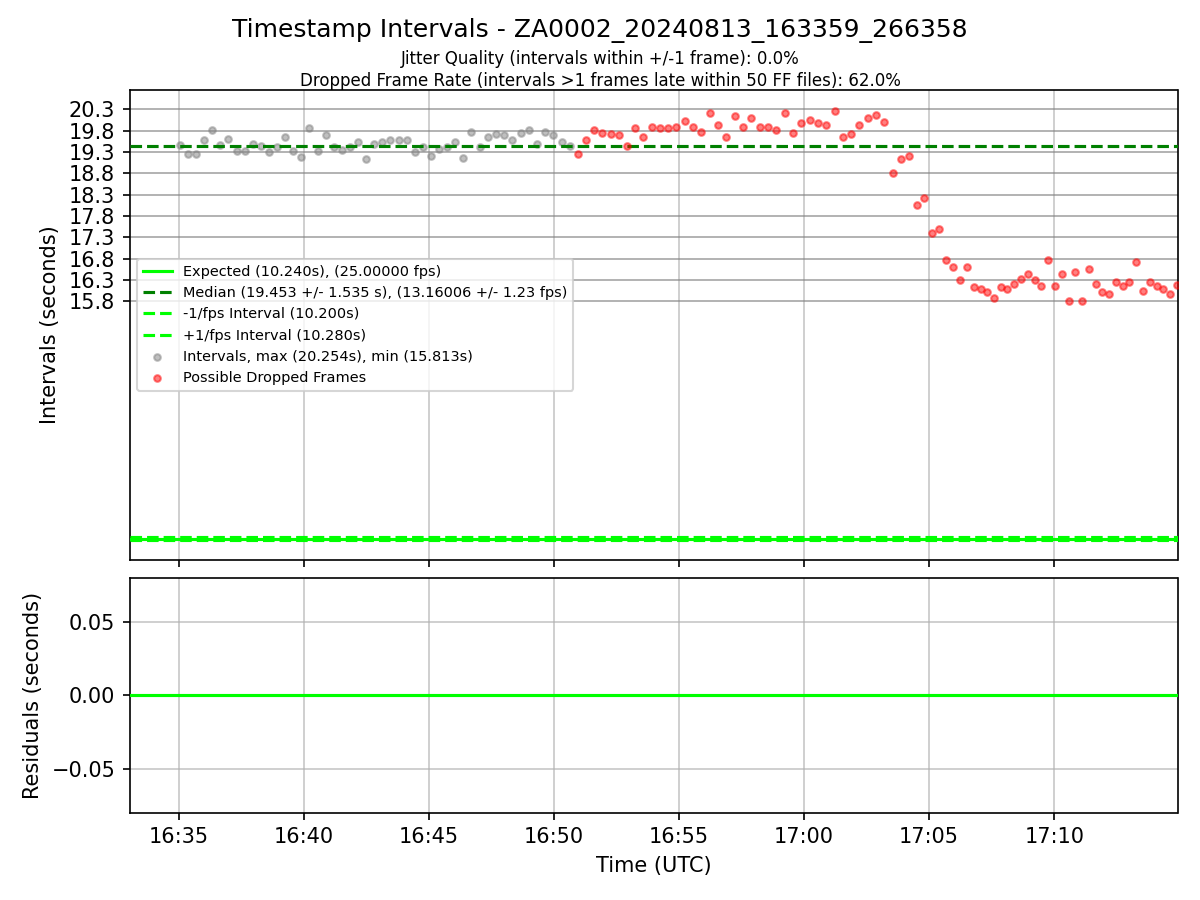This screenshot has width=1200, height=900.
Task: Click the x-axis time label 16:45
Action: (x=429, y=835)
